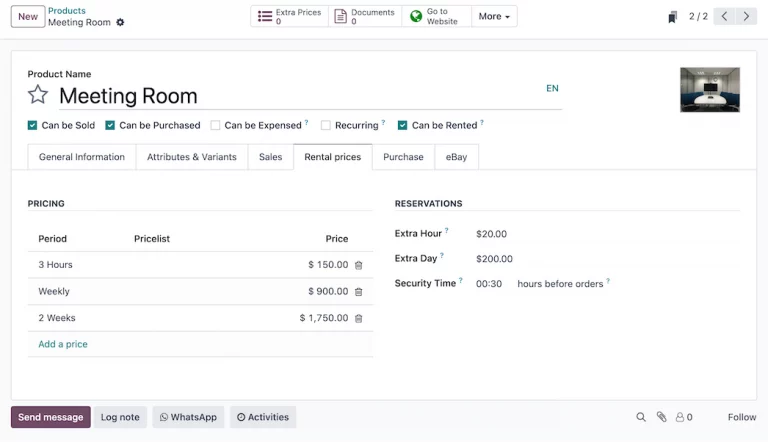Image resolution: width=768 pixels, height=442 pixels.
Task: Open the EN language translation selector
Action: (552, 88)
